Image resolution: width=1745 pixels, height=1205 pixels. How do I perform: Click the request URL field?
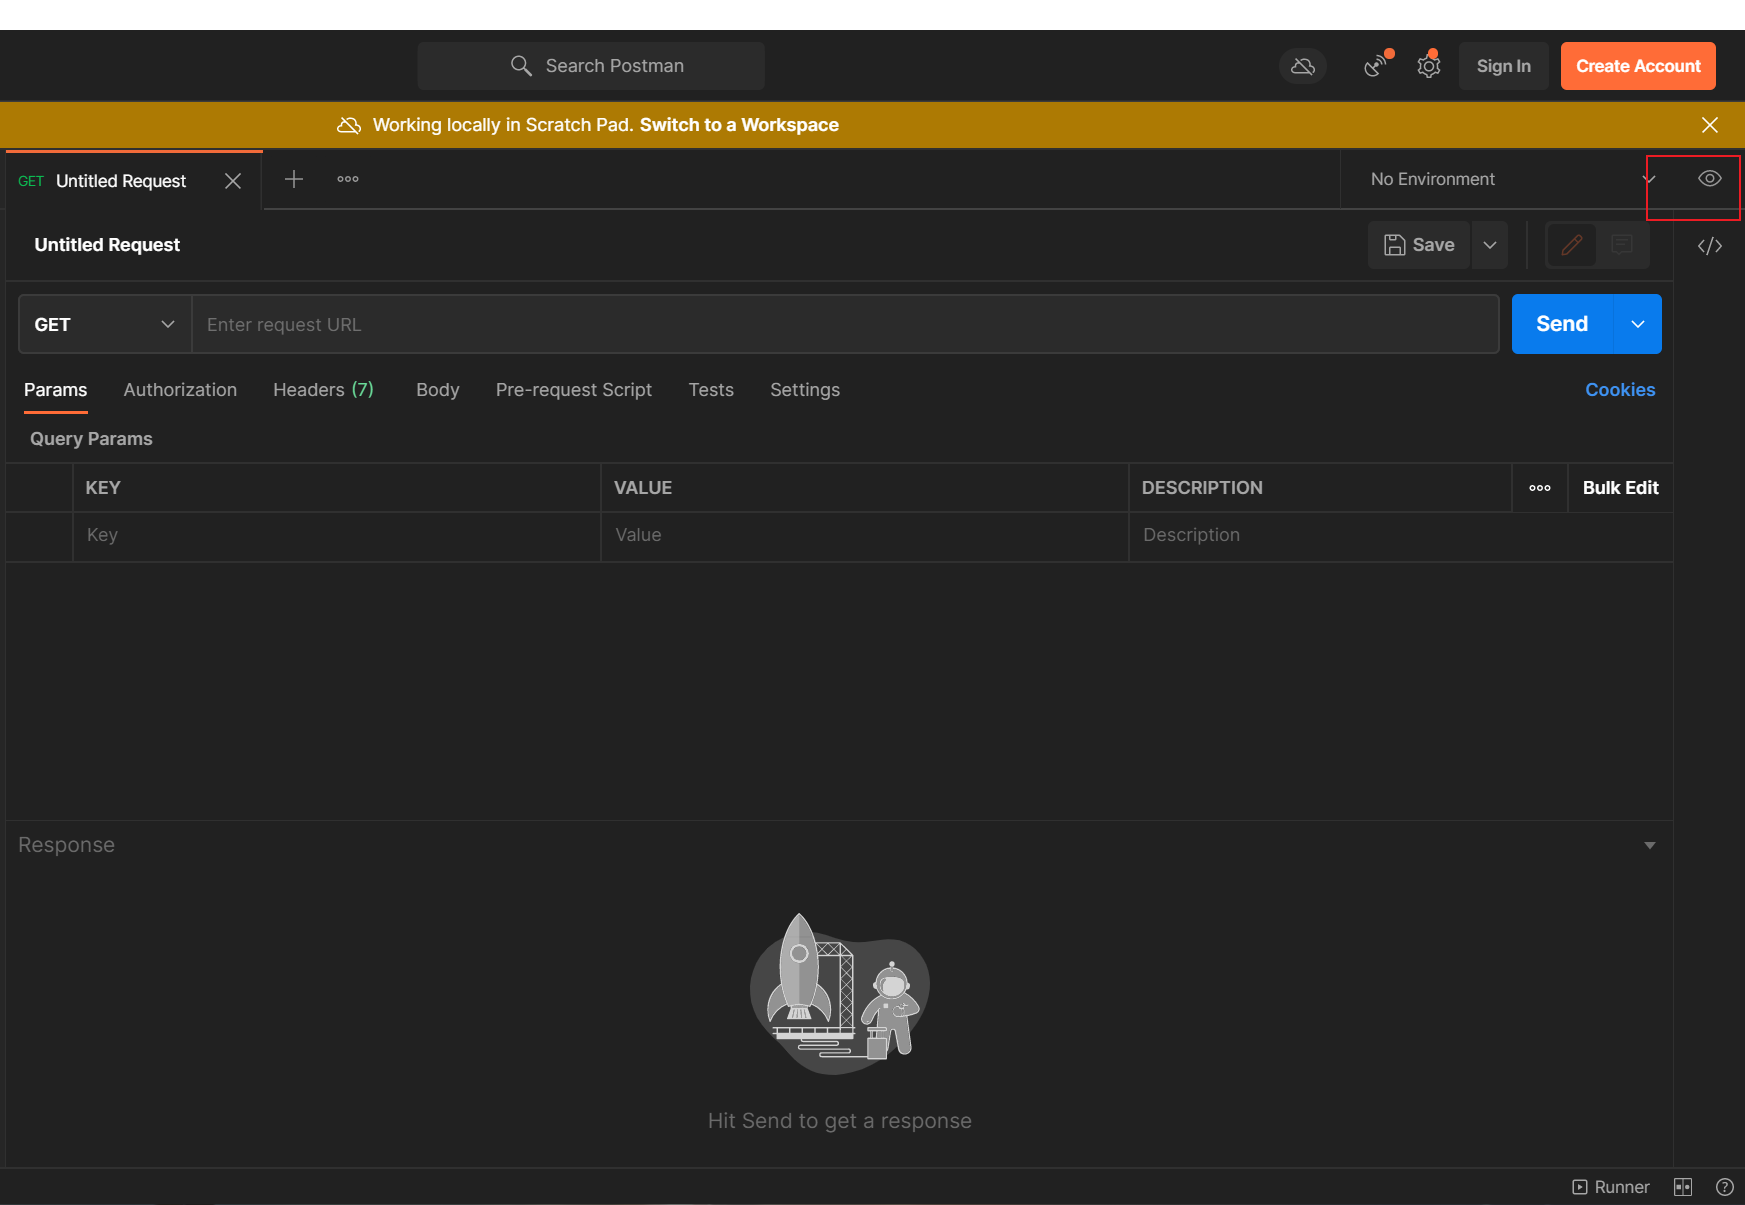(x=845, y=324)
